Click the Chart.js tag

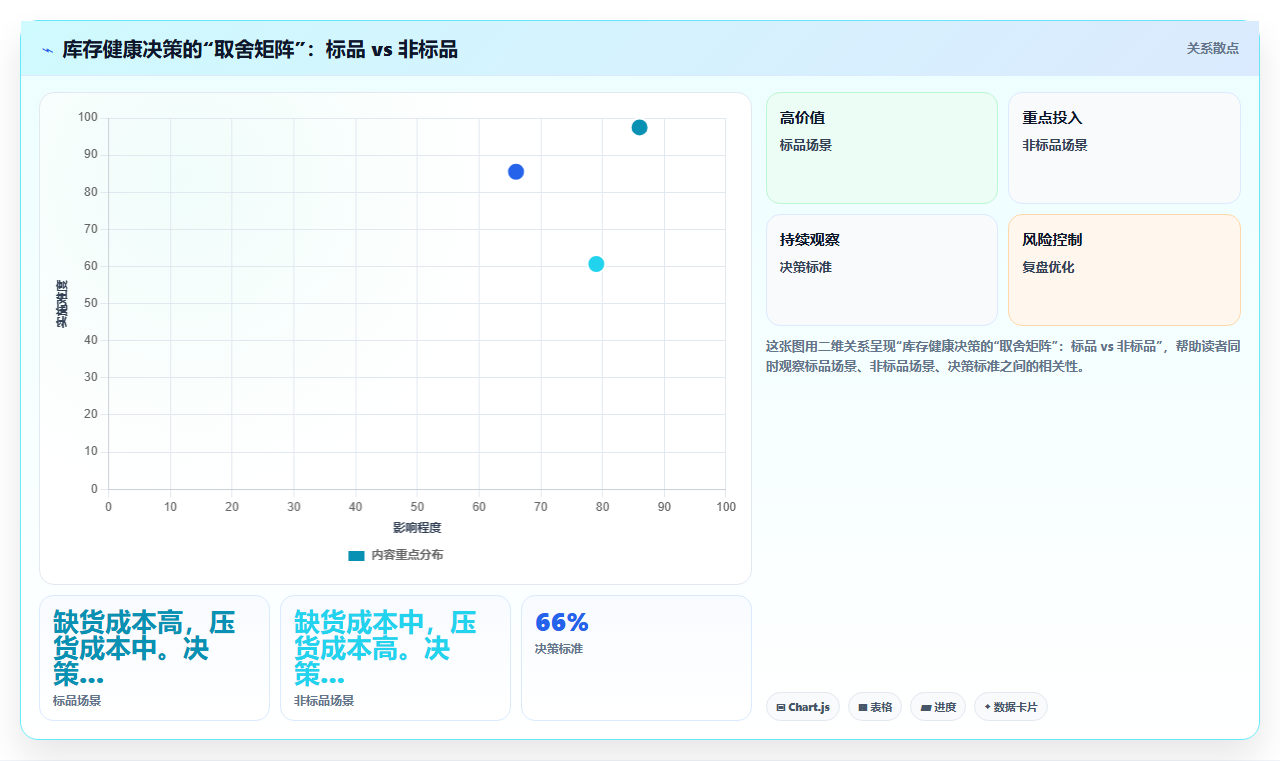(803, 707)
